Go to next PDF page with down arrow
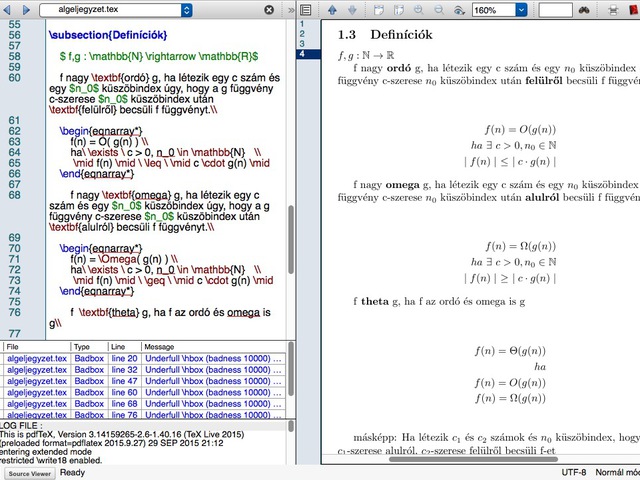640x480 pixels. tap(352, 10)
